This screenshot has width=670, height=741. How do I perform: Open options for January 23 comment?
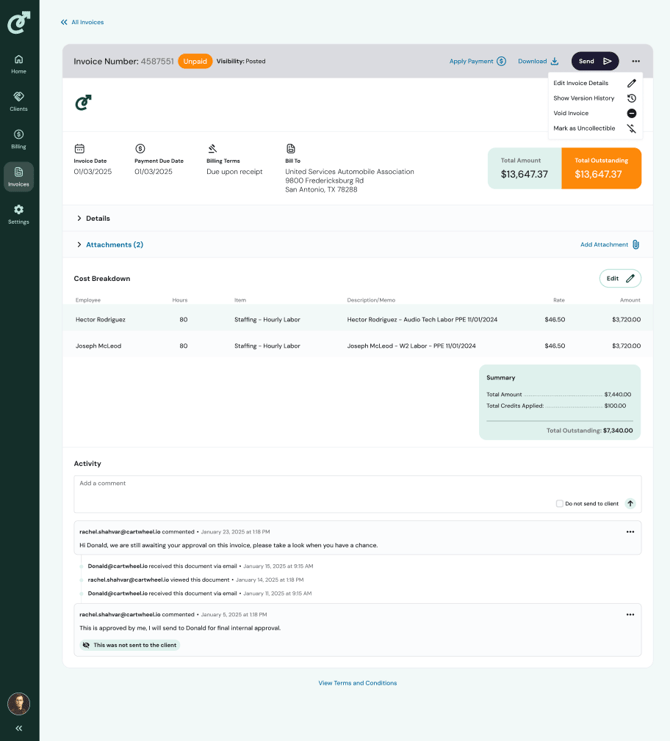pyautogui.click(x=630, y=532)
